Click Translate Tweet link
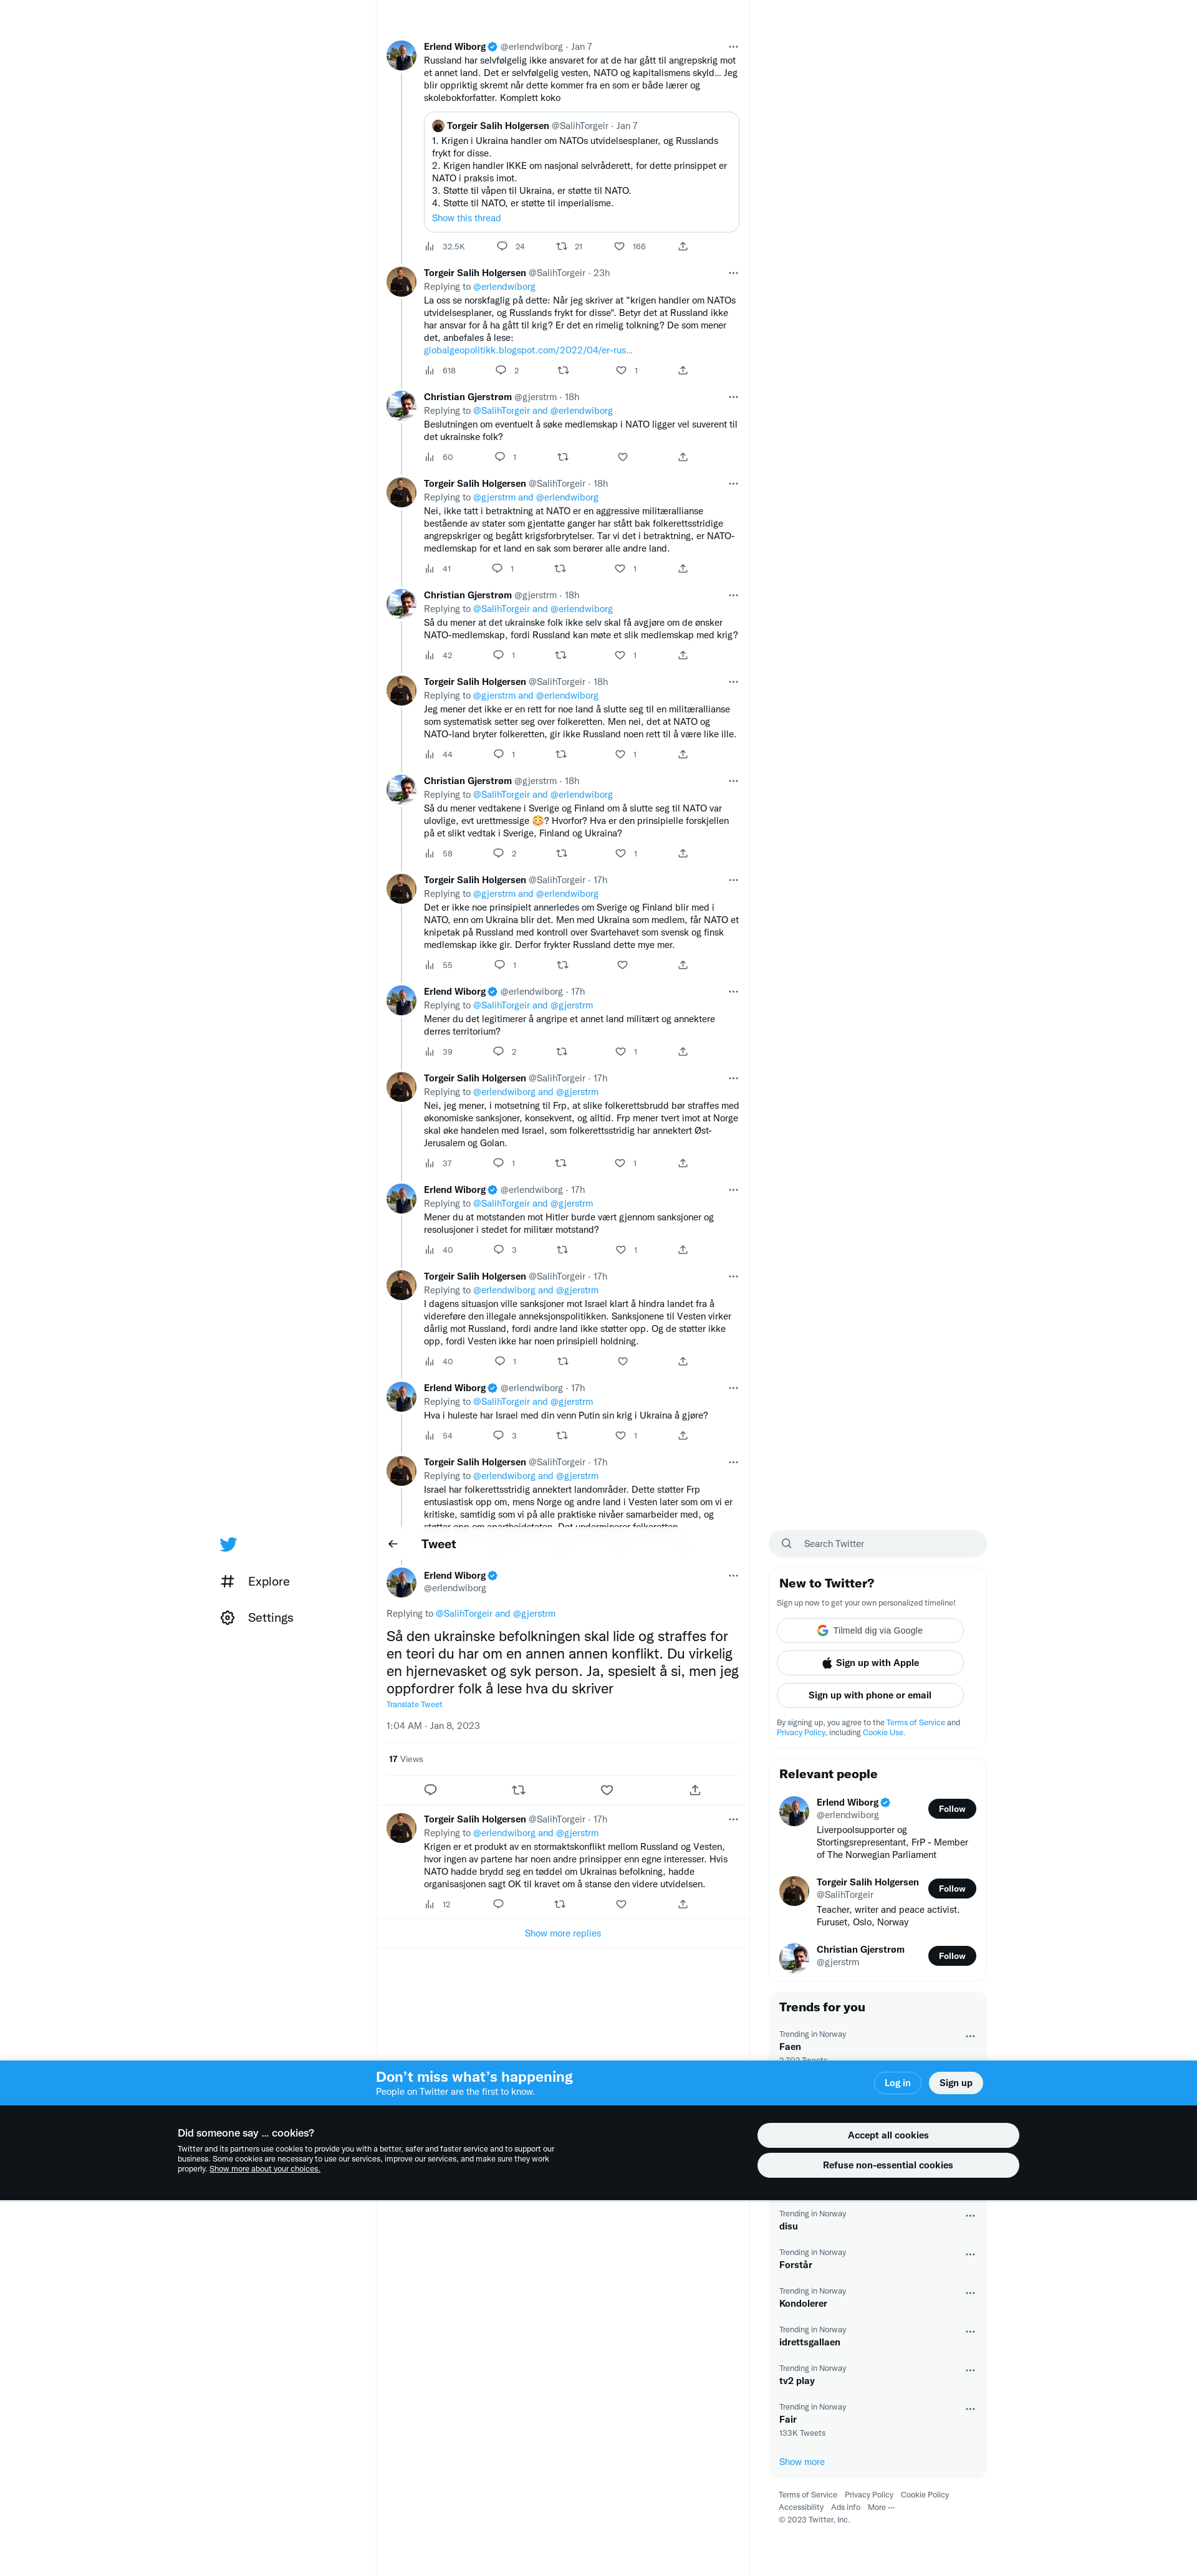The width and height of the screenshot is (1197, 2576). pos(414,1704)
